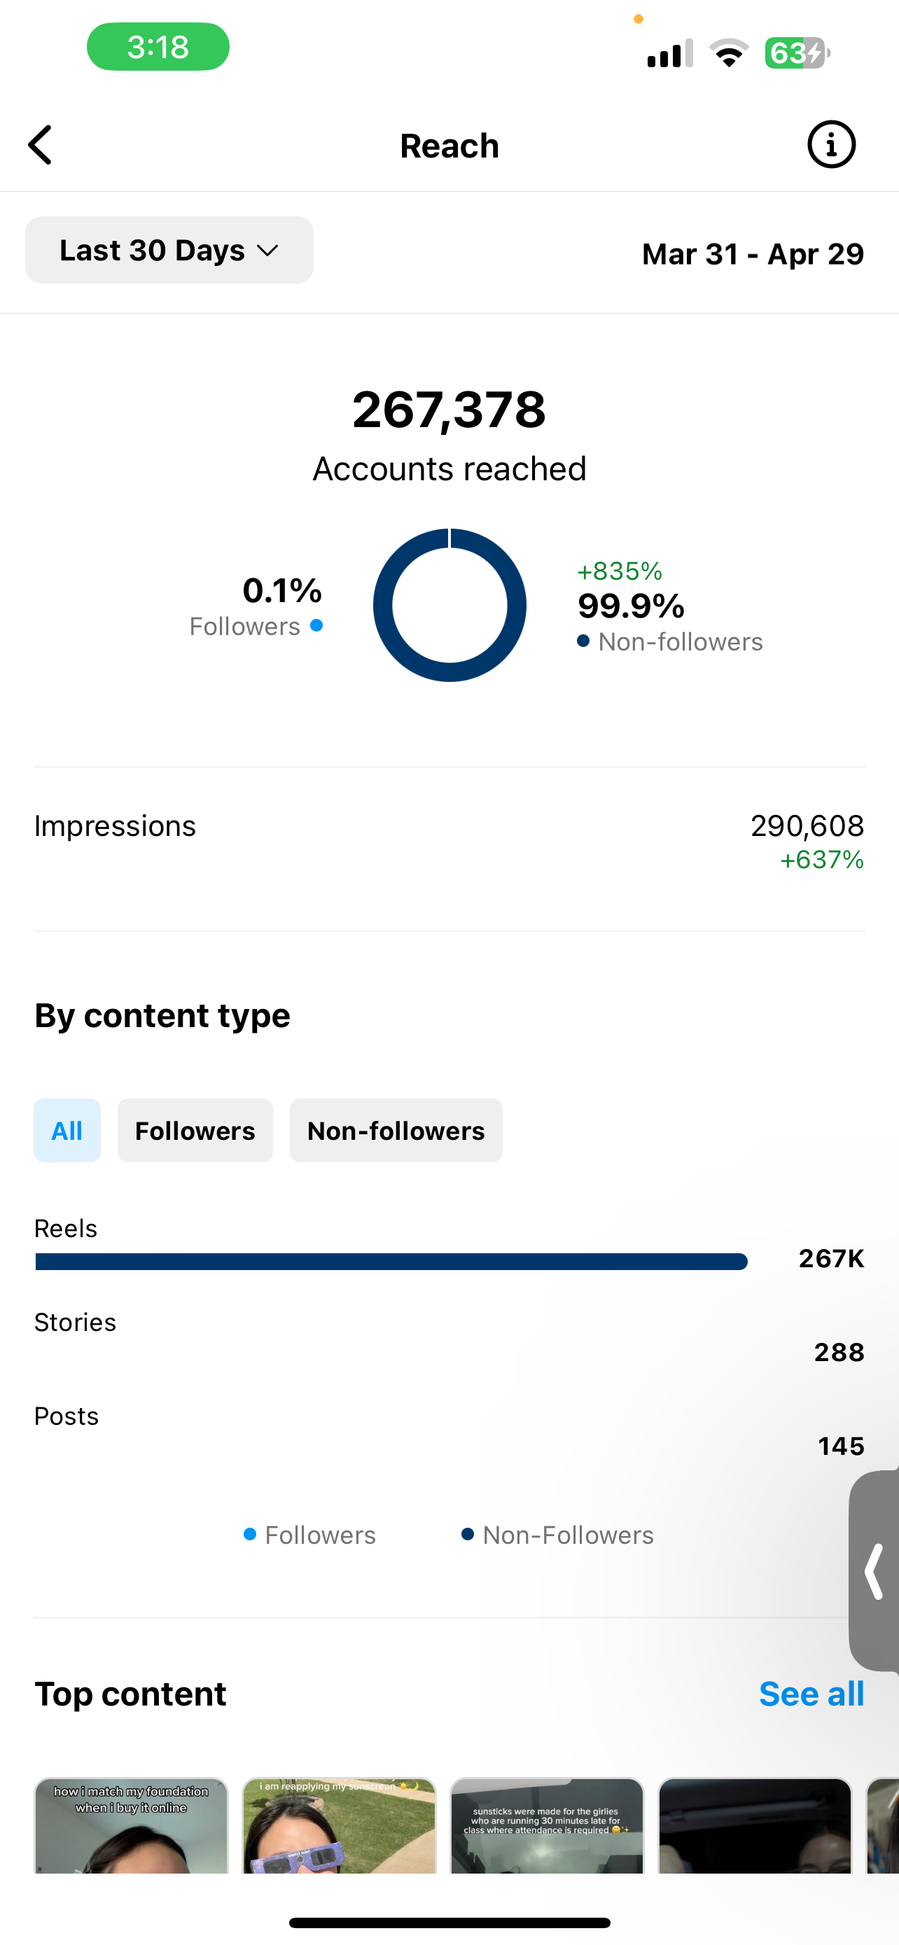Tap the Mar 31 - Apr 29 date range

[752, 254]
